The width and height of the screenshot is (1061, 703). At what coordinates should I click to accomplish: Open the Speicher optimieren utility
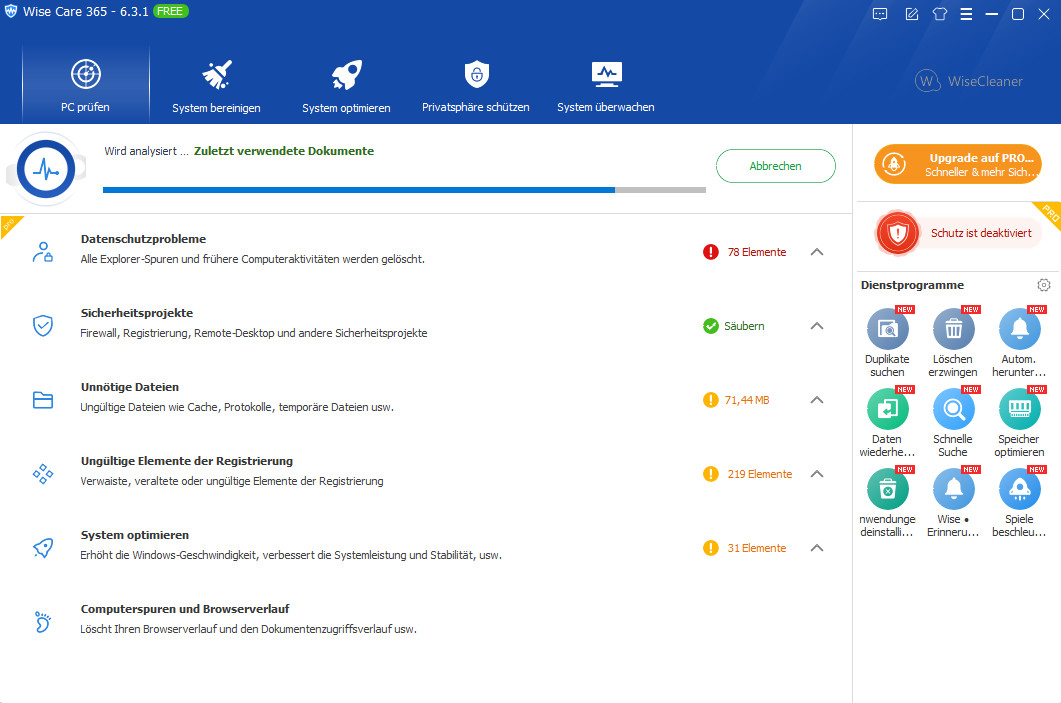pos(1019,410)
